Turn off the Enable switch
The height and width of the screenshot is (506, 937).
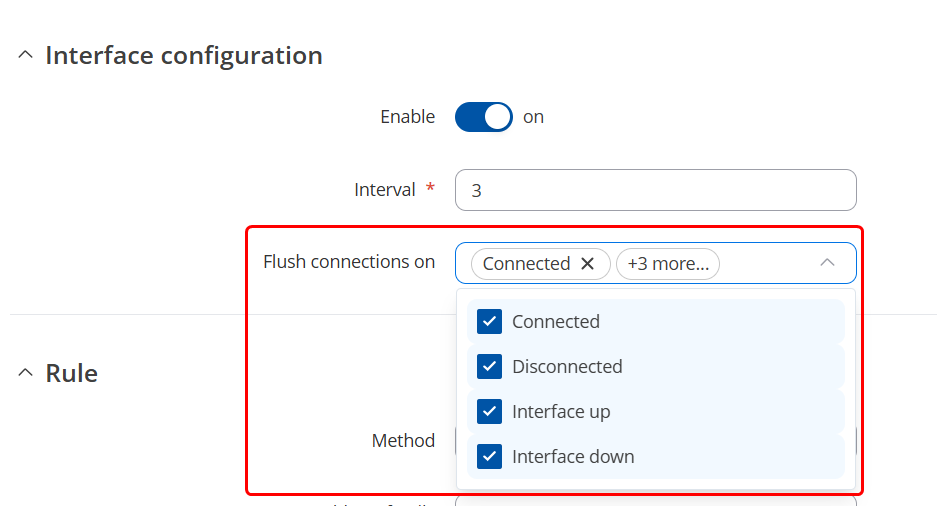pyautogui.click(x=484, y=117)
